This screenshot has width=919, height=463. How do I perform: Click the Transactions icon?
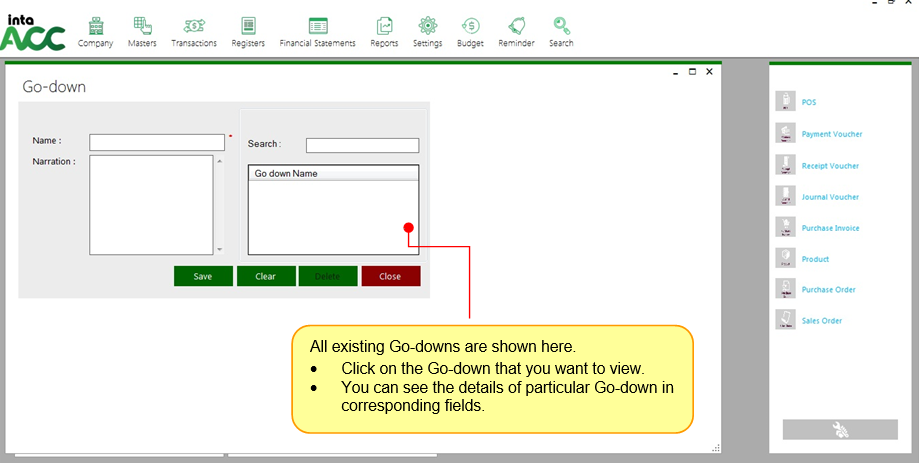194,27
